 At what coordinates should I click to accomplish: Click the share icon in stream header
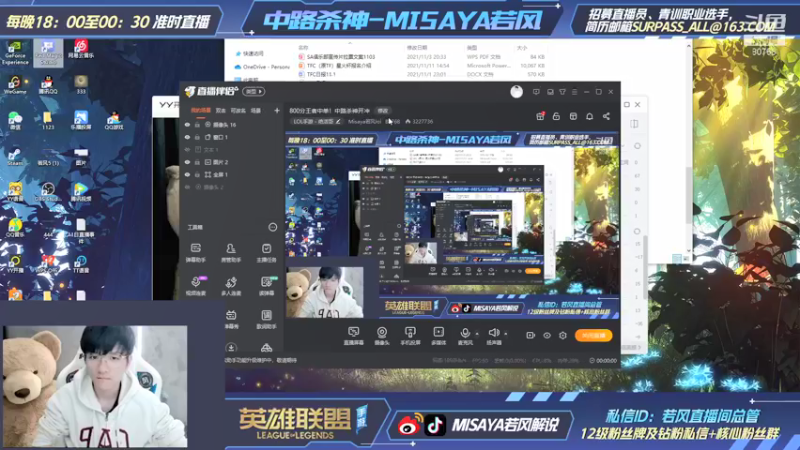[606, 116]
